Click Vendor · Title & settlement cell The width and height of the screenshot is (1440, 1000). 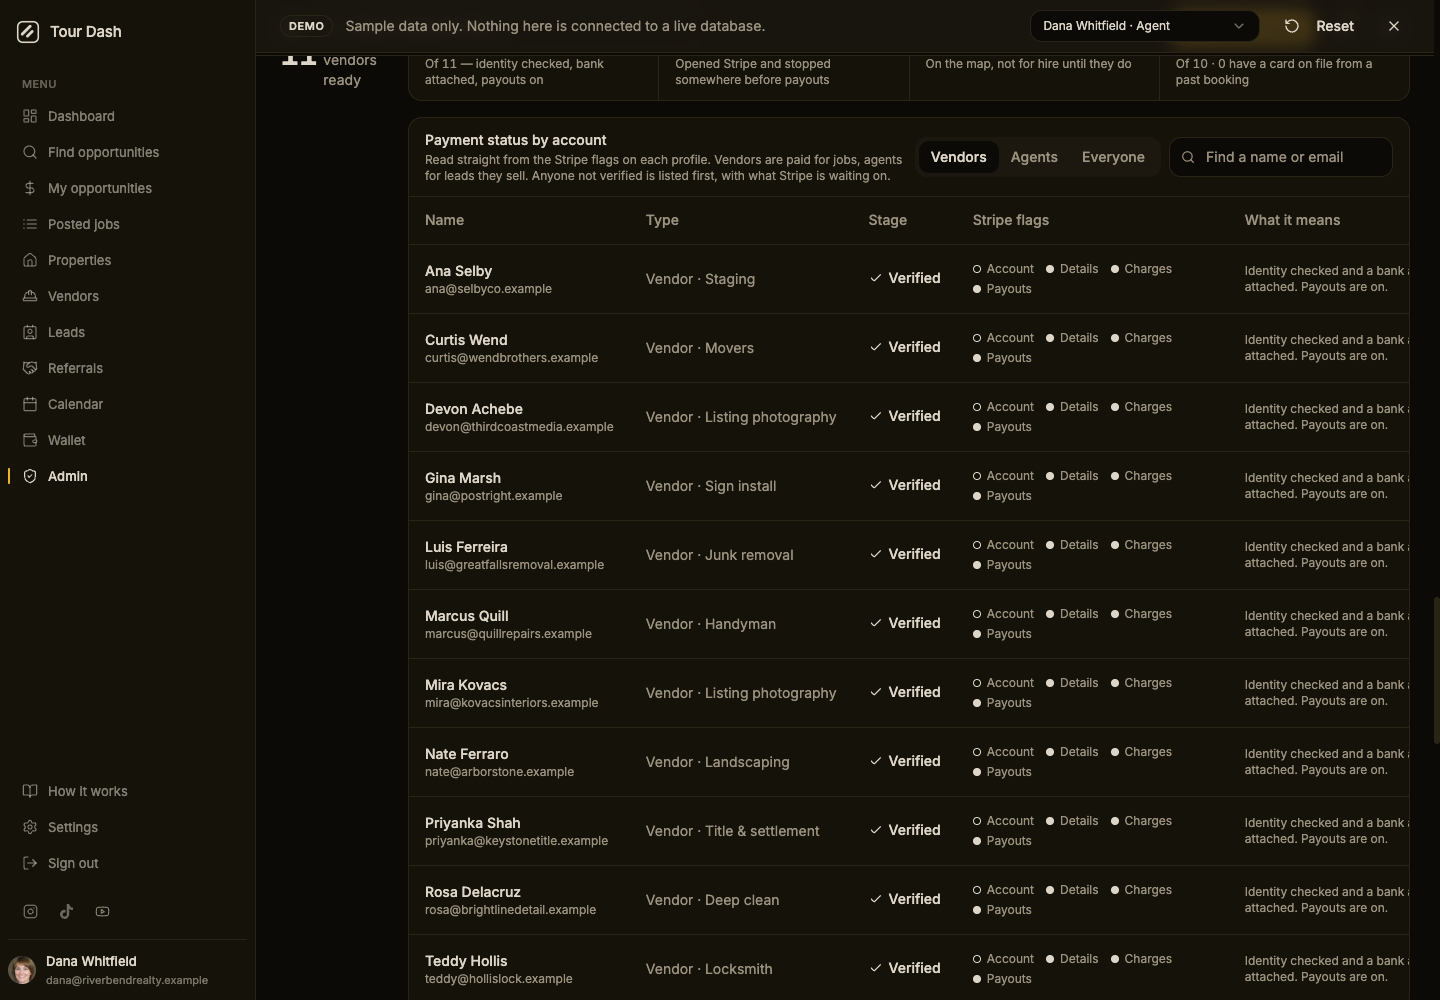733,832
